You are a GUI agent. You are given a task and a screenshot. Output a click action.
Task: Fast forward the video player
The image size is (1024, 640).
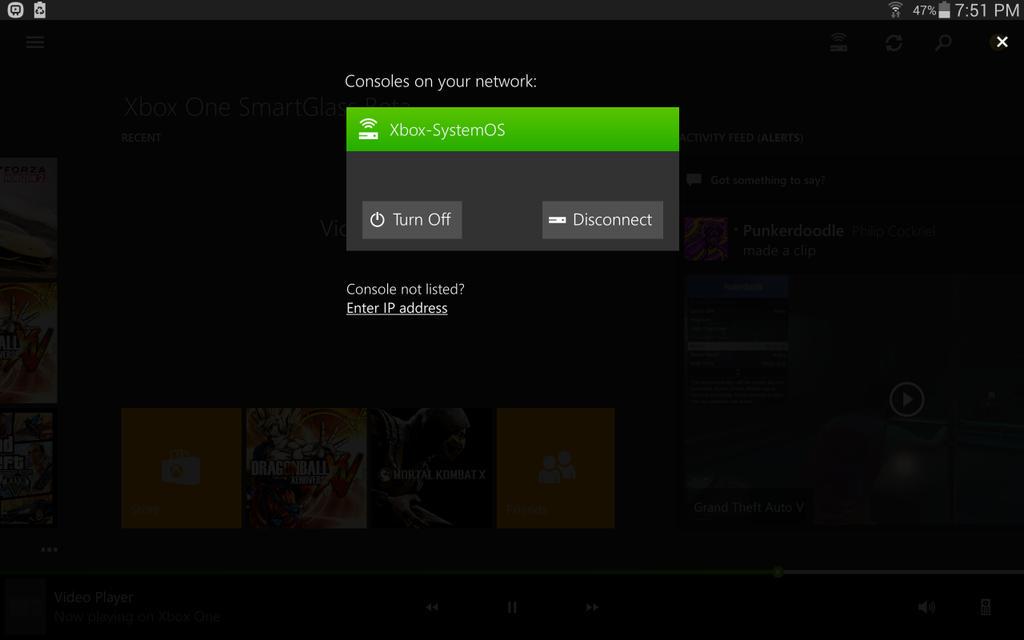click(592, 607)
